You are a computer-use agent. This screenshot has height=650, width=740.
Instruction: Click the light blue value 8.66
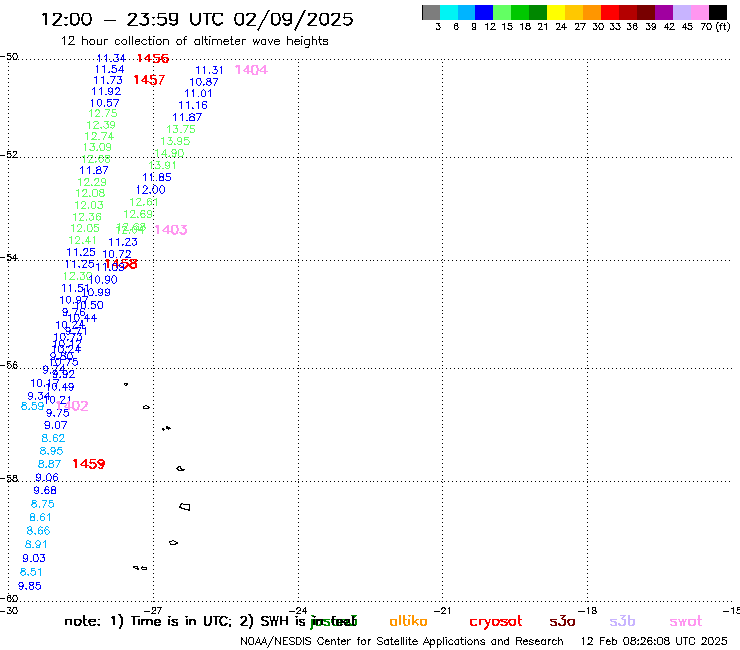pyautogui.click(x=38, y=531)
